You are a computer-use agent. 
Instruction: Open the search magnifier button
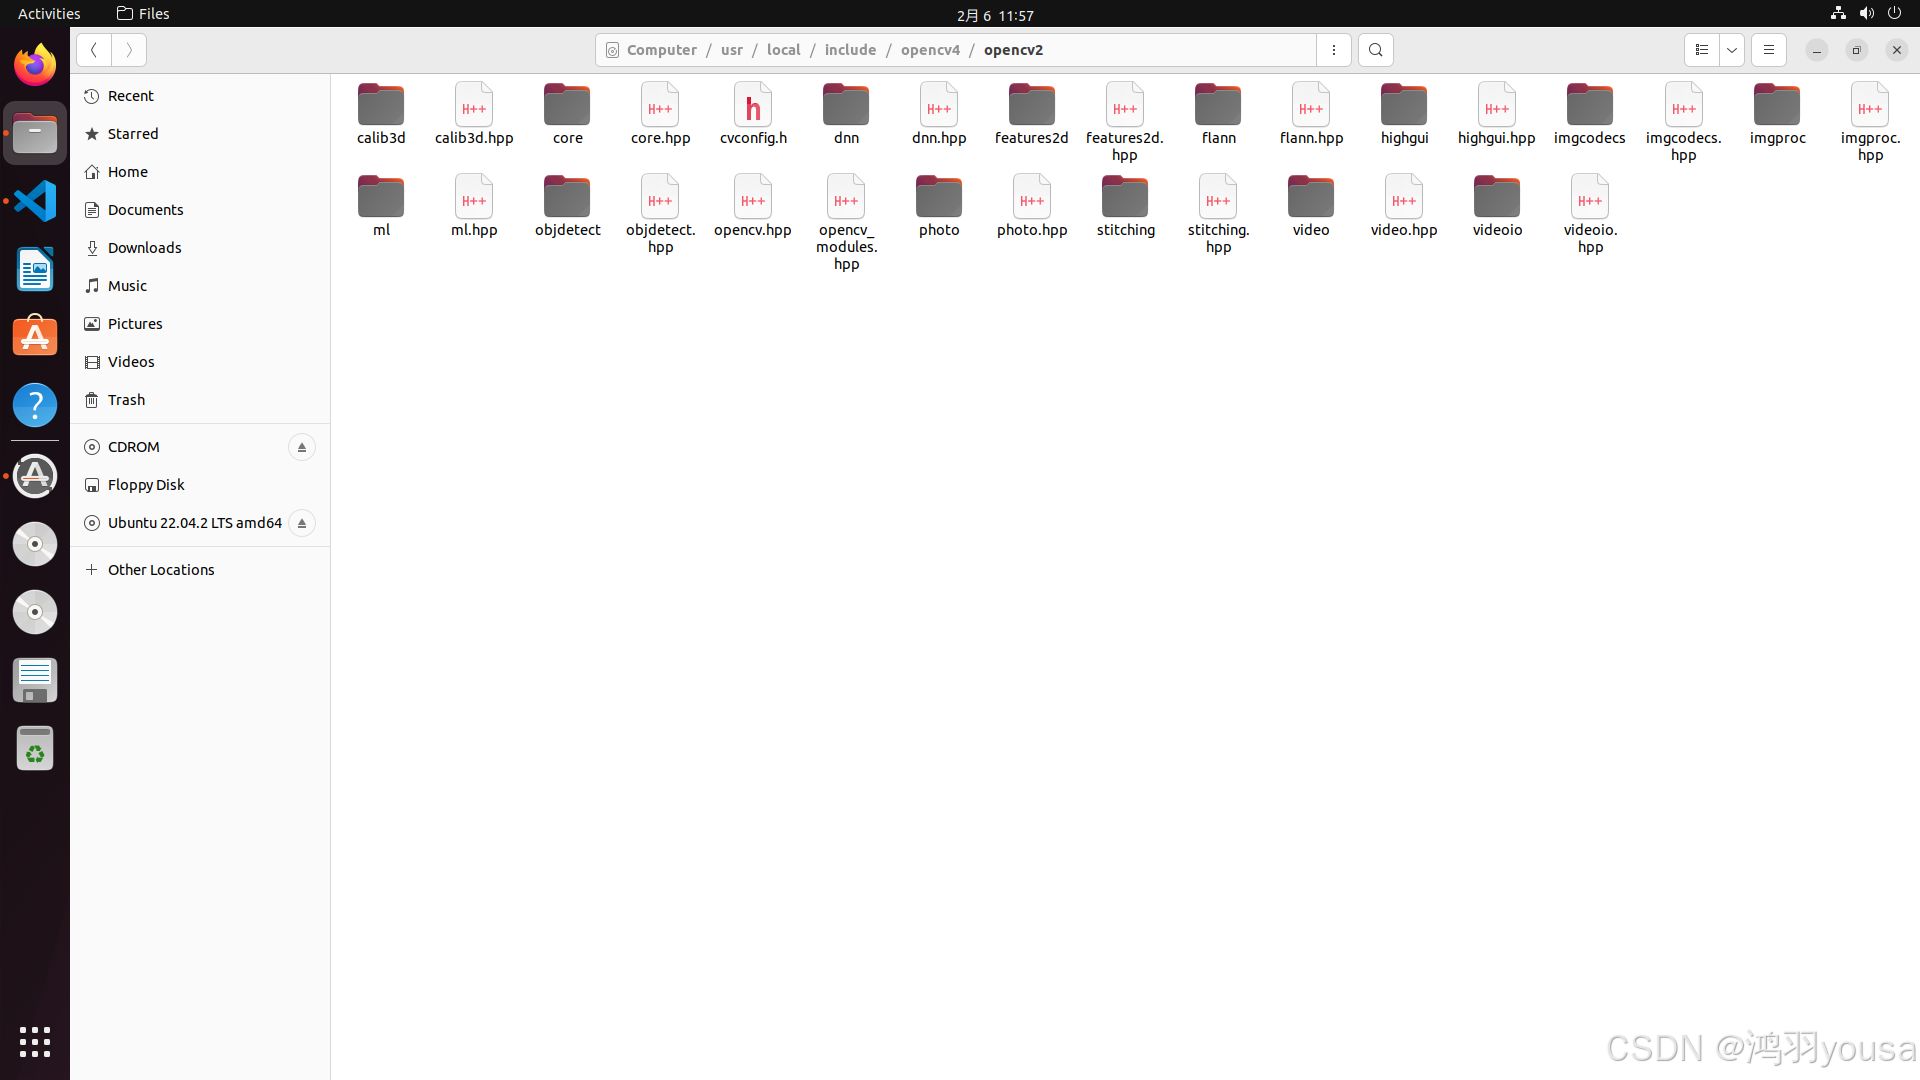1375,50
